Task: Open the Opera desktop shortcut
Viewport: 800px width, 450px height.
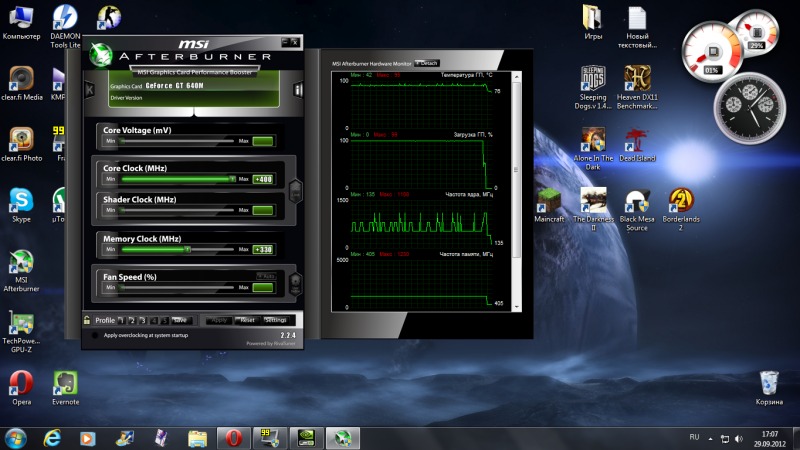Action: [21, 388]
